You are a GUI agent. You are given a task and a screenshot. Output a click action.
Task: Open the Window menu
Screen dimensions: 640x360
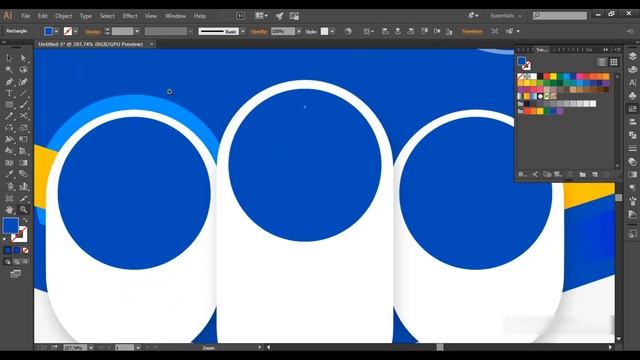coord(175,16)
